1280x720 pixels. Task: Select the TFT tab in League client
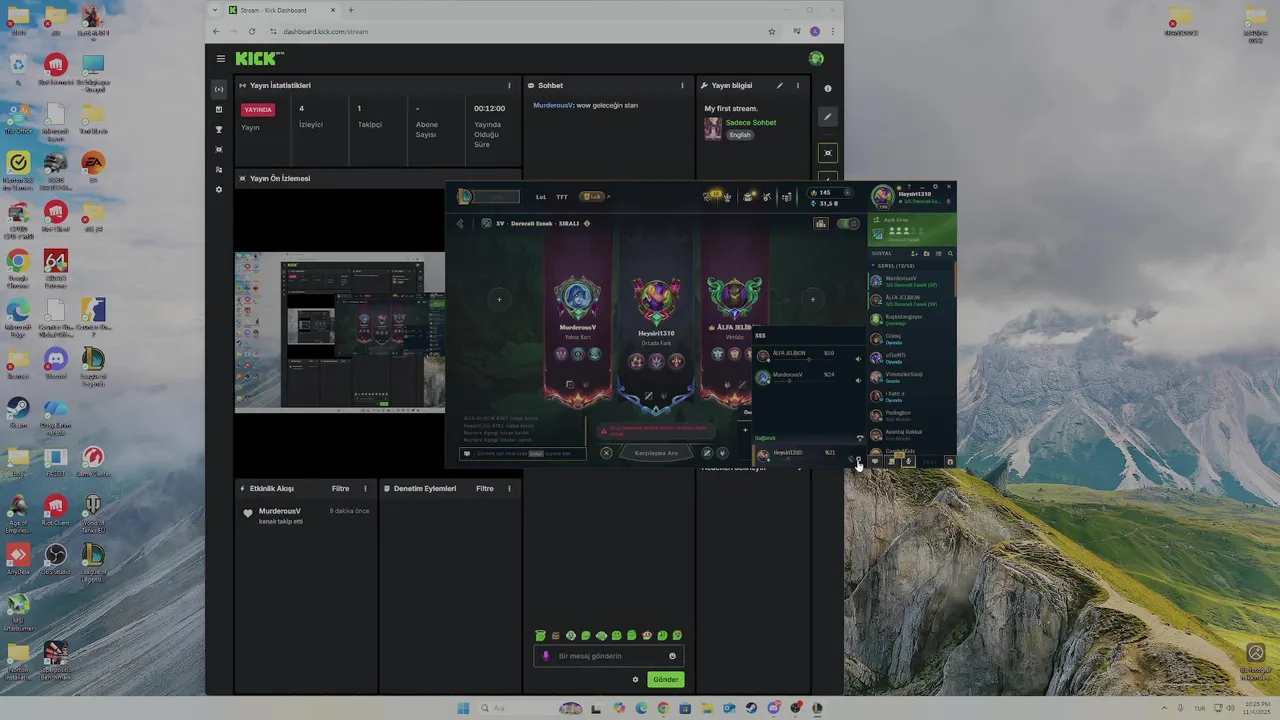point(562,197)
